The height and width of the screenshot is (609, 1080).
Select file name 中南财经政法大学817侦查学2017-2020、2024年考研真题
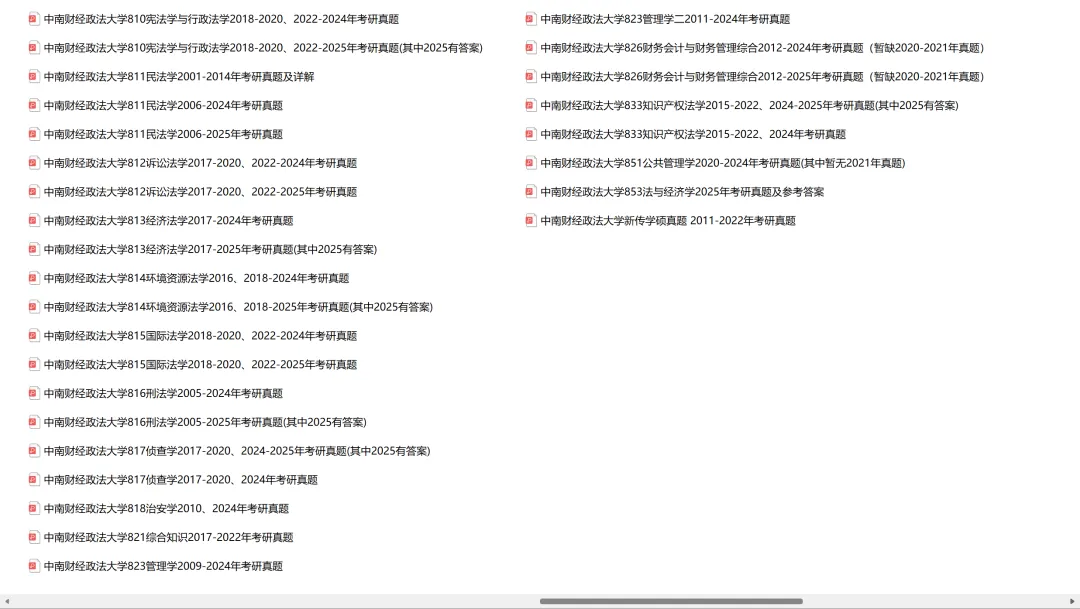[180, 479]
